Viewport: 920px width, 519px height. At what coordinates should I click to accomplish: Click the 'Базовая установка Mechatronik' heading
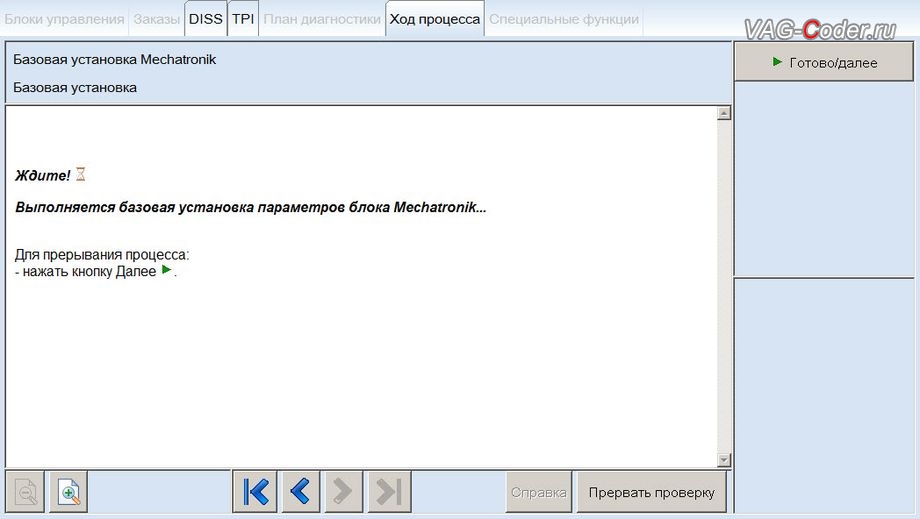114,59
